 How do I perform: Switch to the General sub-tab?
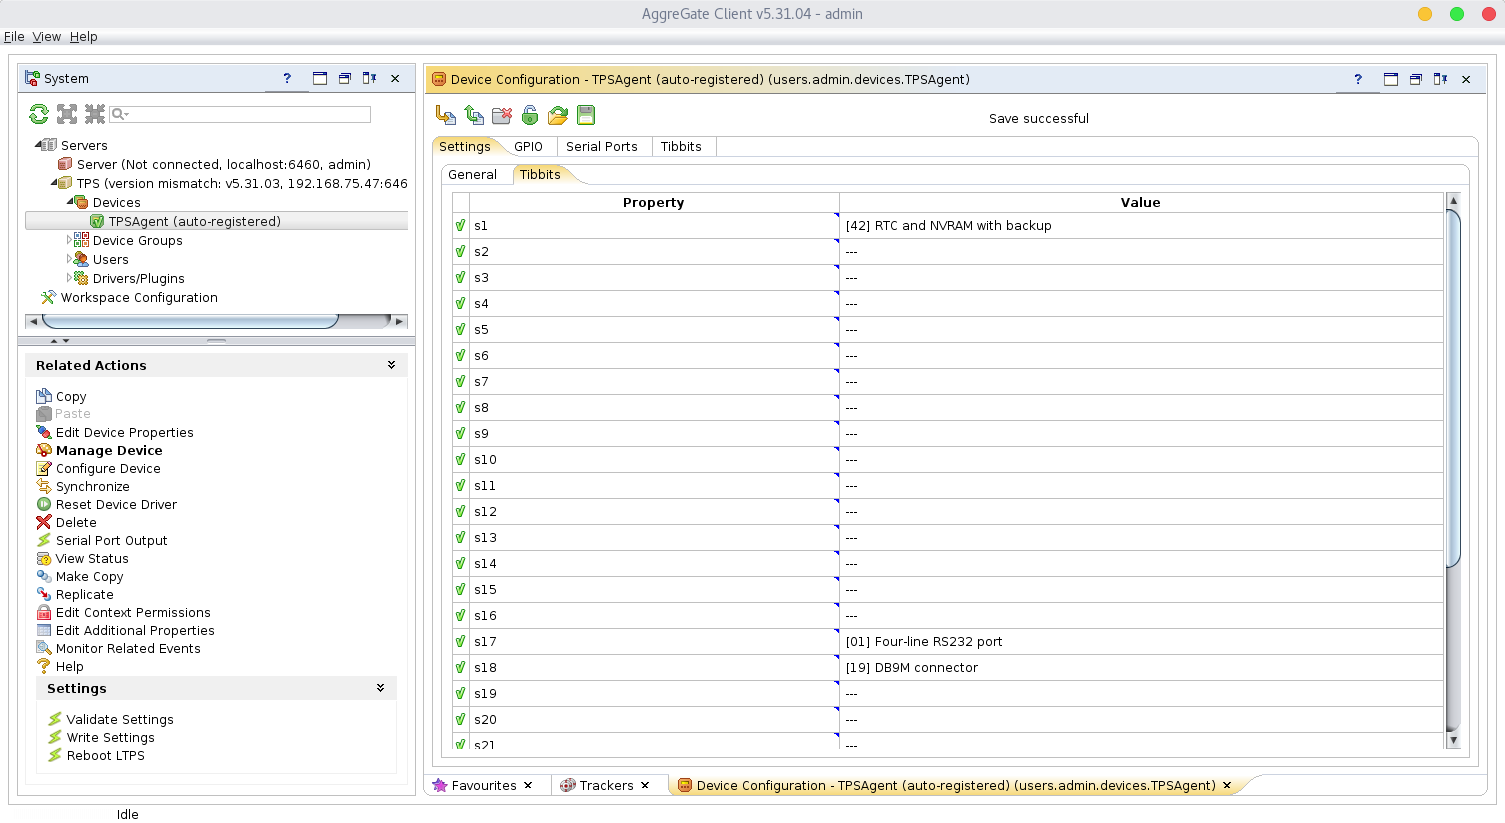coord(472,174)
